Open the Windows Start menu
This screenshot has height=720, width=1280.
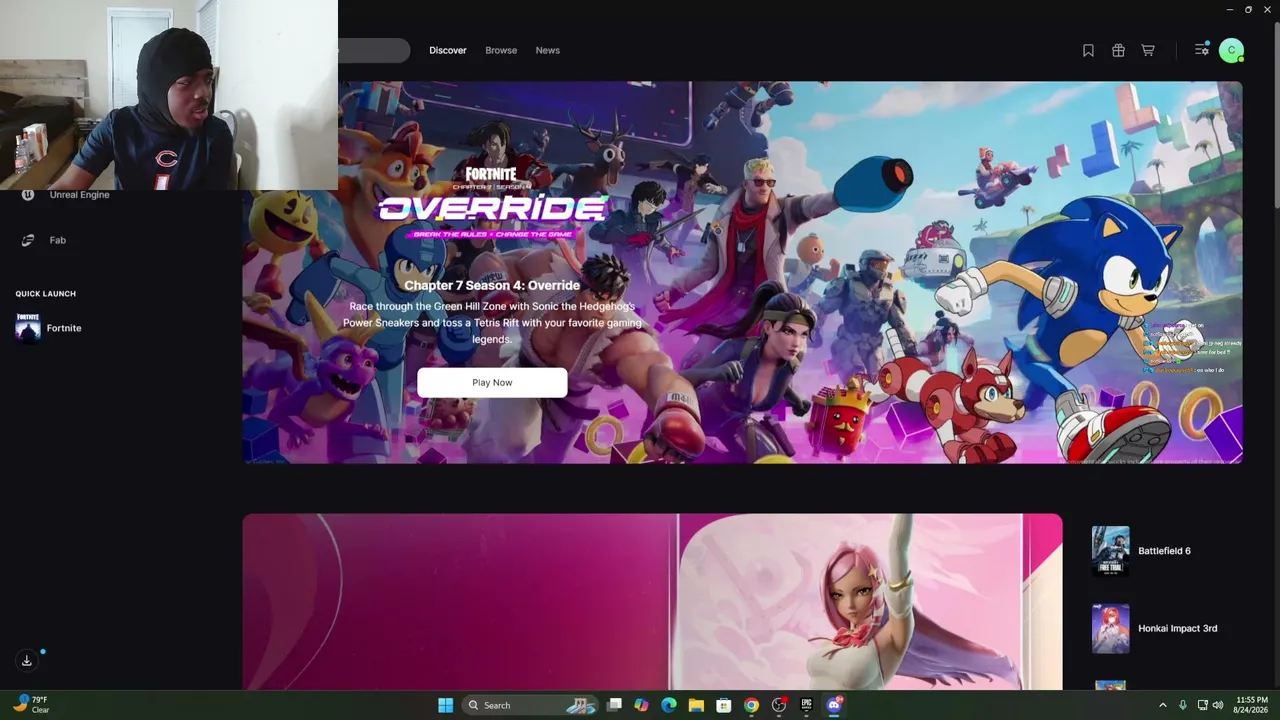[x=445, y=705]
